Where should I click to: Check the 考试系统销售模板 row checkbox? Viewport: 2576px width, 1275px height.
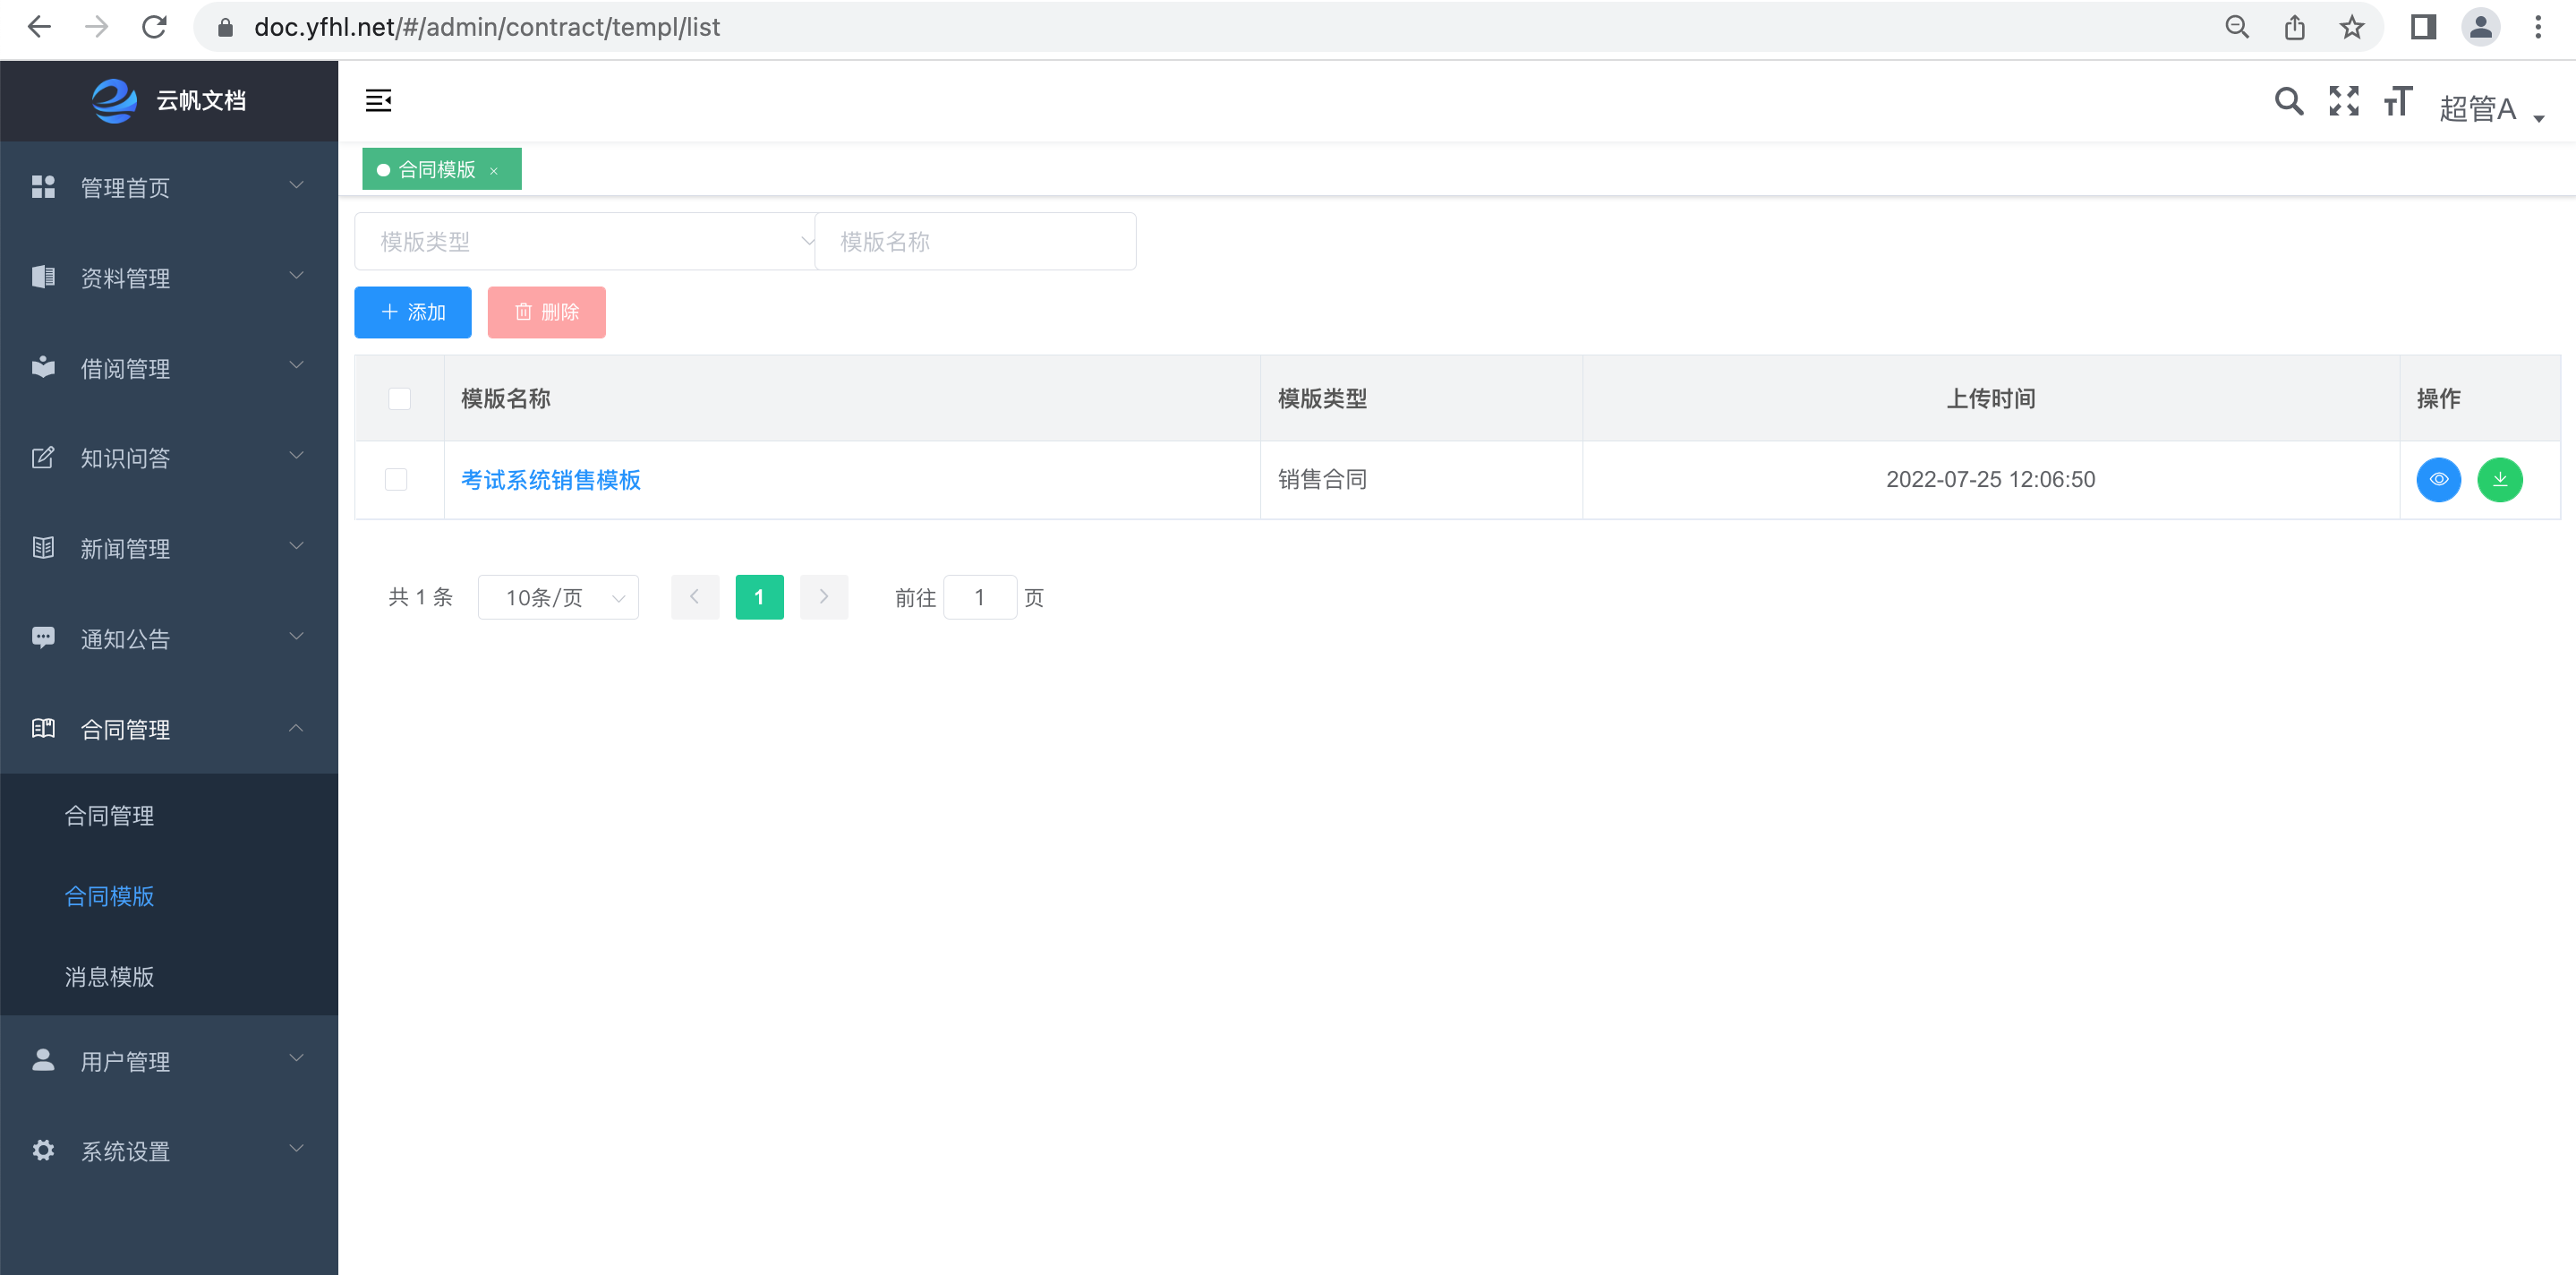396,480
